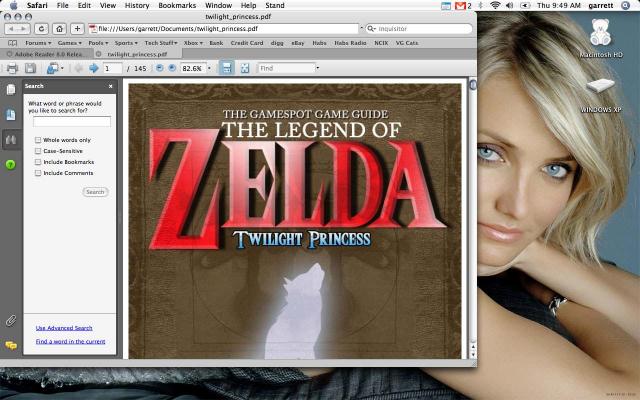Switch to Adobe Reader 8.0 Release tab

[x=46, y=54]
